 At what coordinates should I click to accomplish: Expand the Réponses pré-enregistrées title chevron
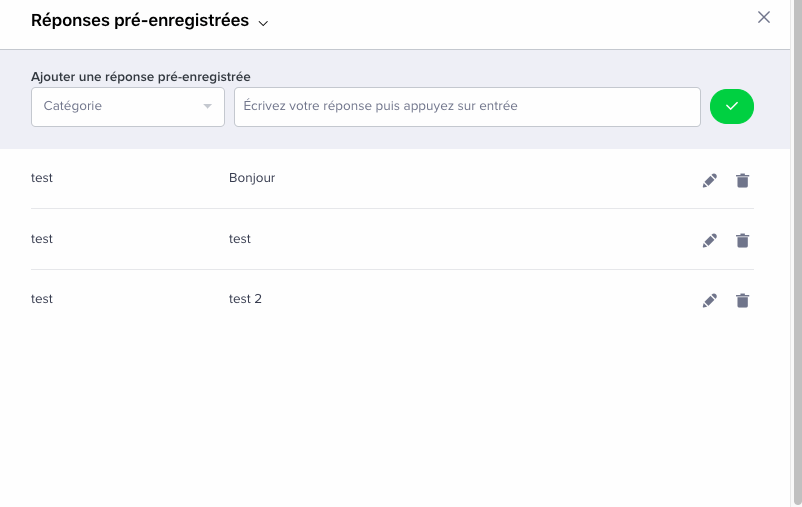[x=263, y=23]
